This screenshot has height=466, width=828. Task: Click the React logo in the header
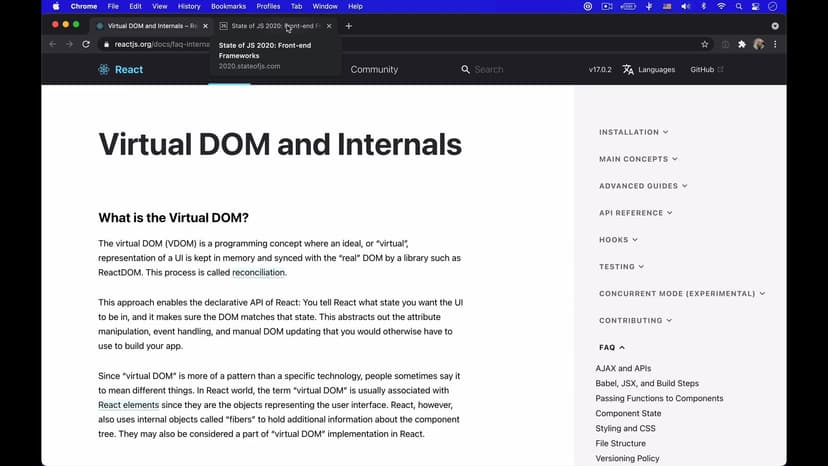(x=104, y=70)
